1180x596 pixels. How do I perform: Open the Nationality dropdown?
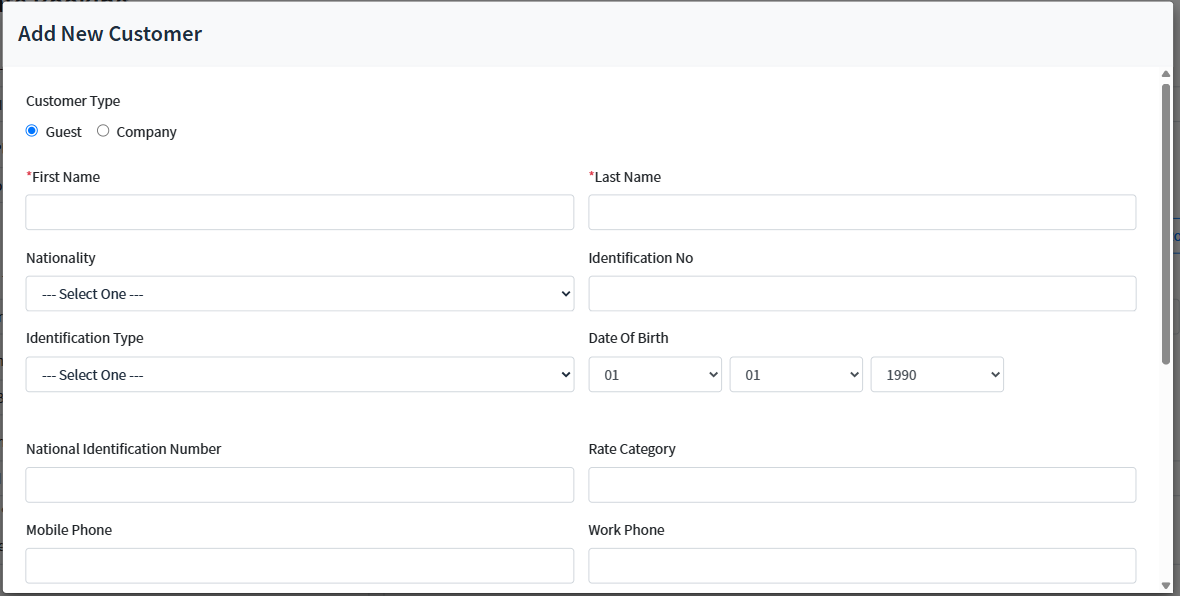click(300, 294)
